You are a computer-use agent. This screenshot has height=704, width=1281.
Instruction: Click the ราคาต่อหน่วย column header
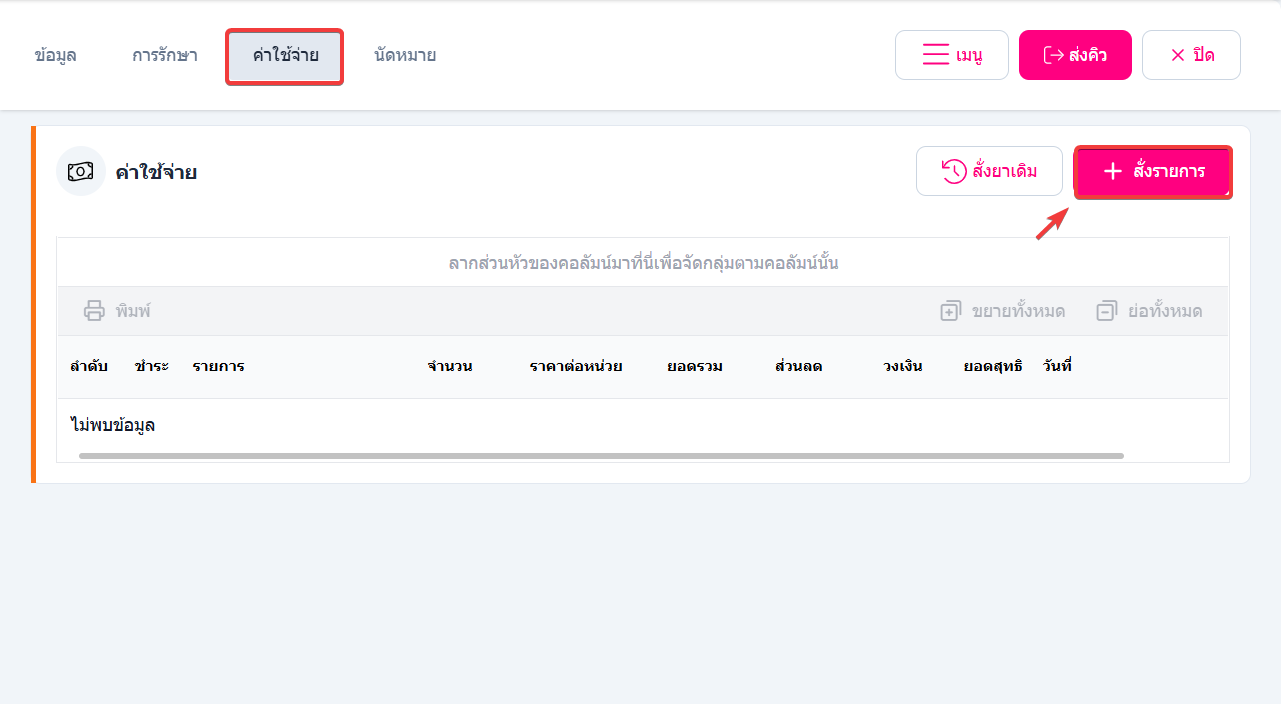coord(576,366)
